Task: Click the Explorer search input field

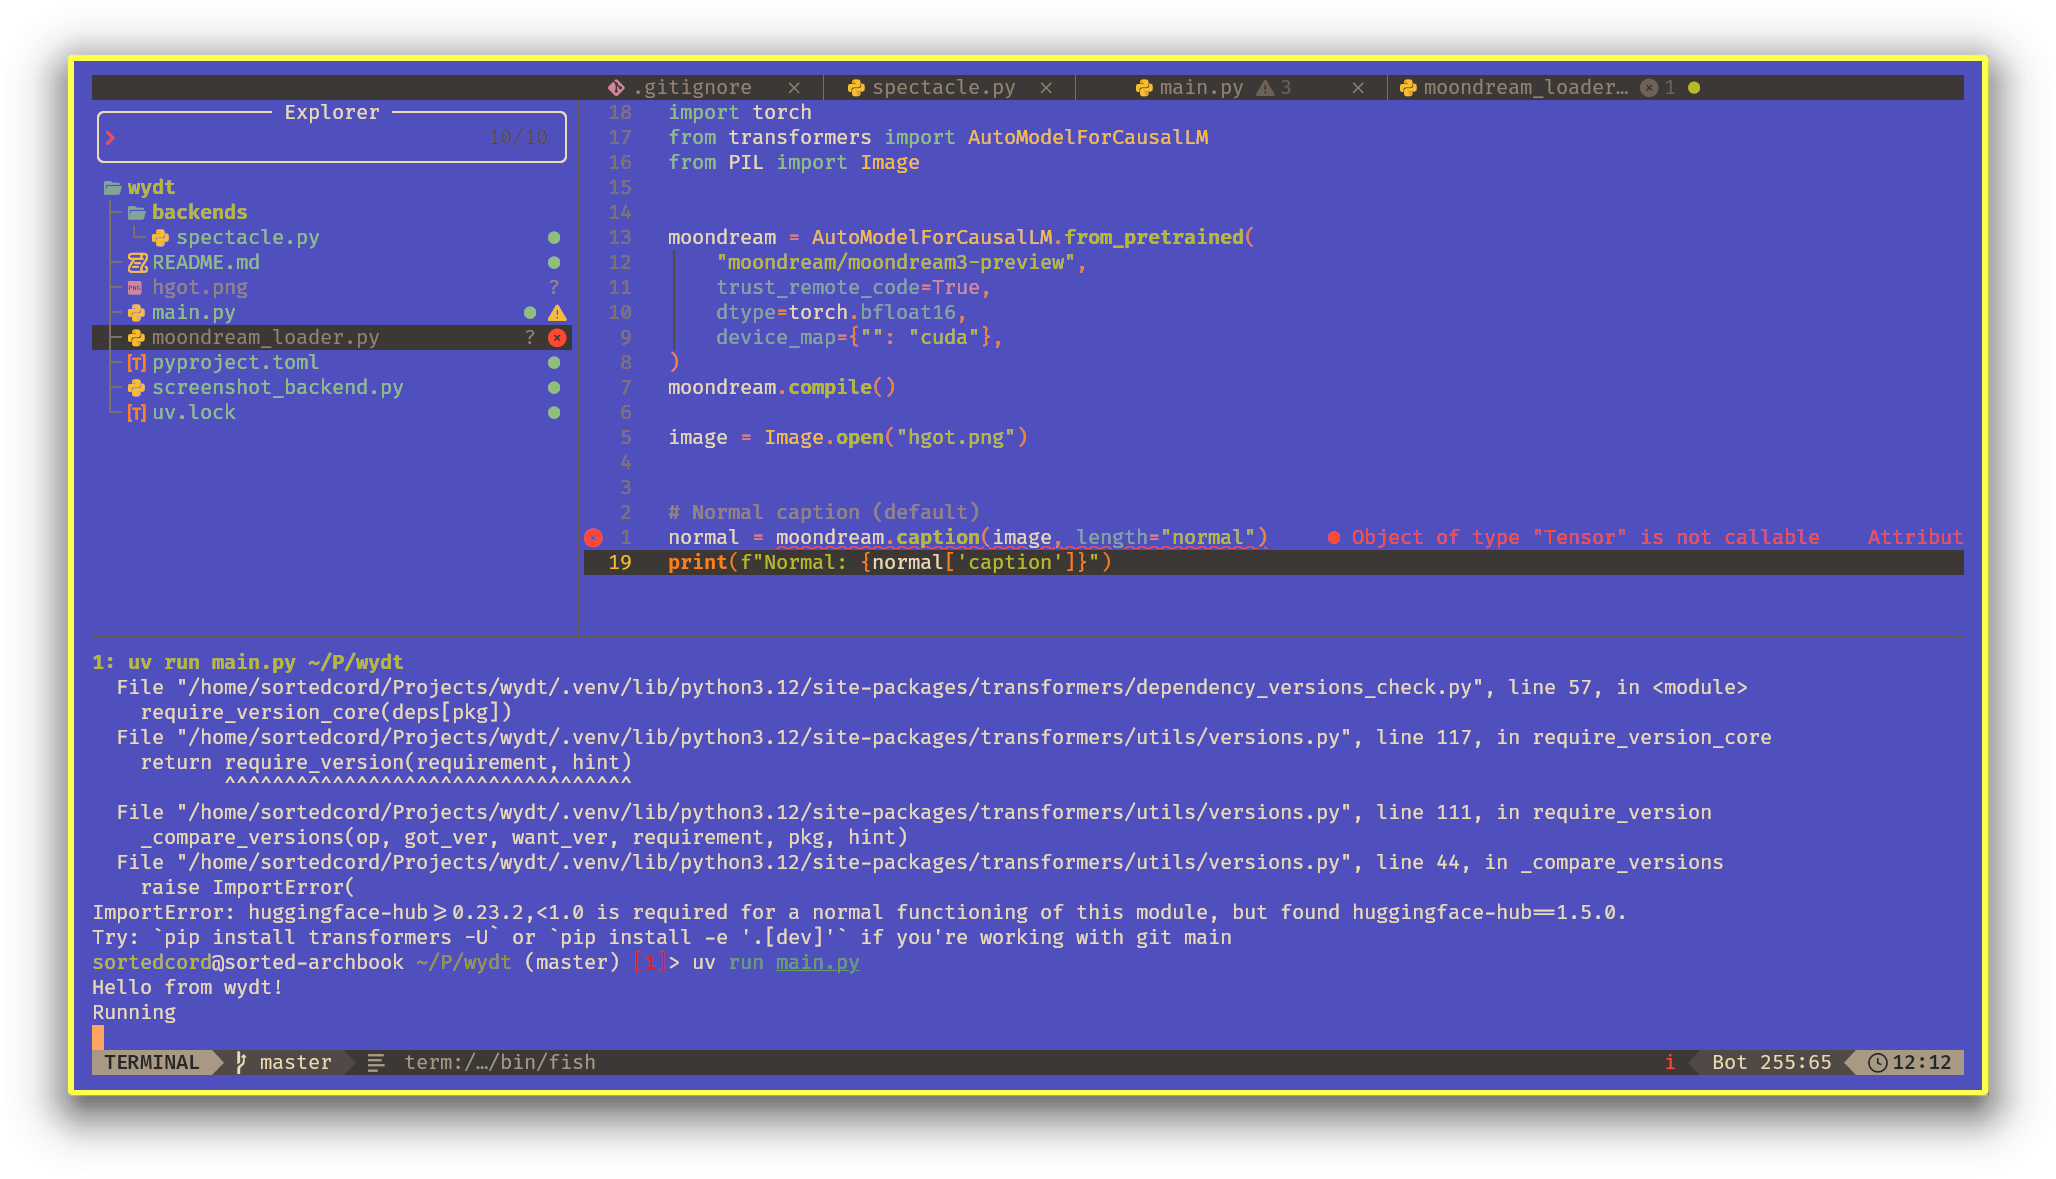Action: (x=300, y=138)
